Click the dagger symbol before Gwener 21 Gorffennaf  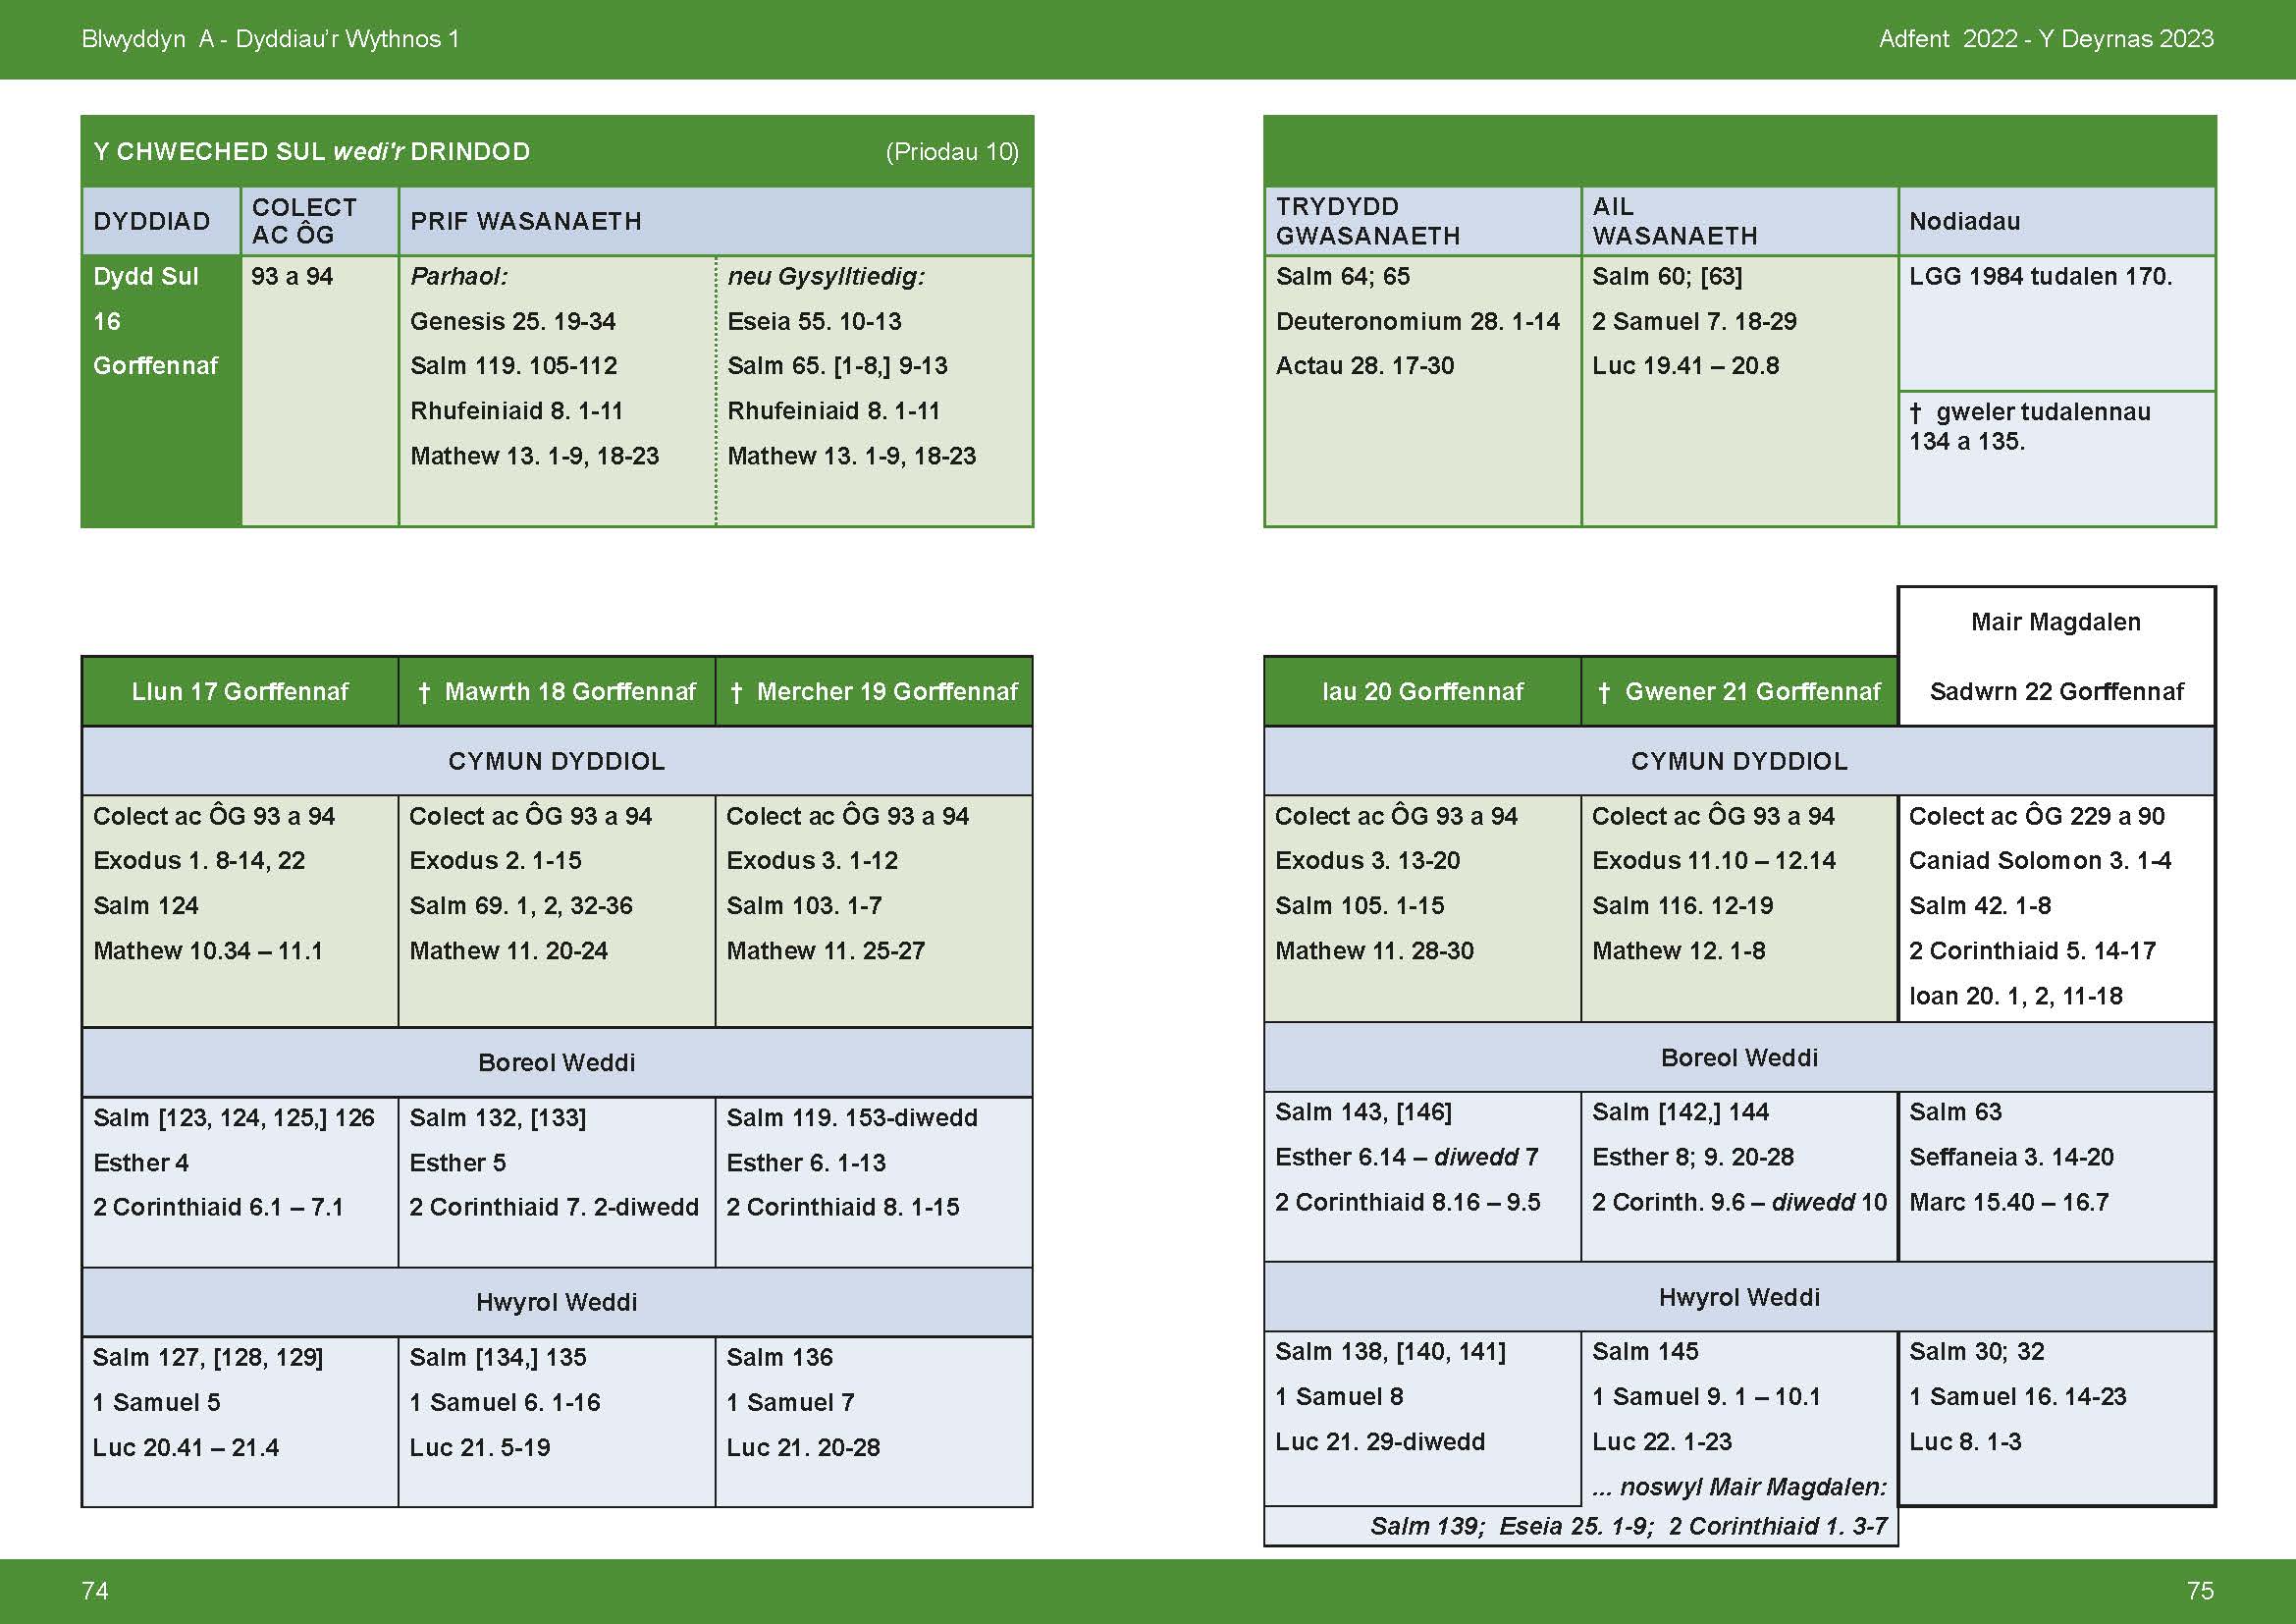(1604, 692)
